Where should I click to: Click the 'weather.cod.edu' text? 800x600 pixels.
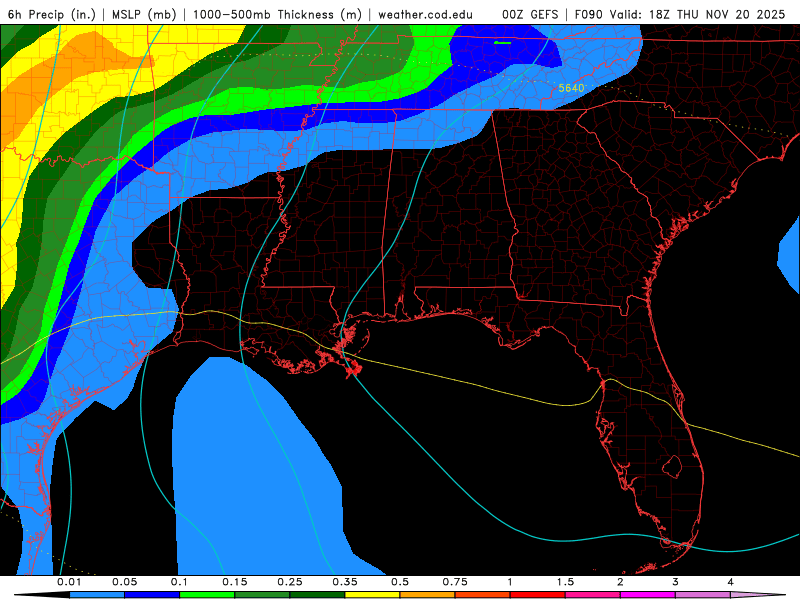point(426,14)
